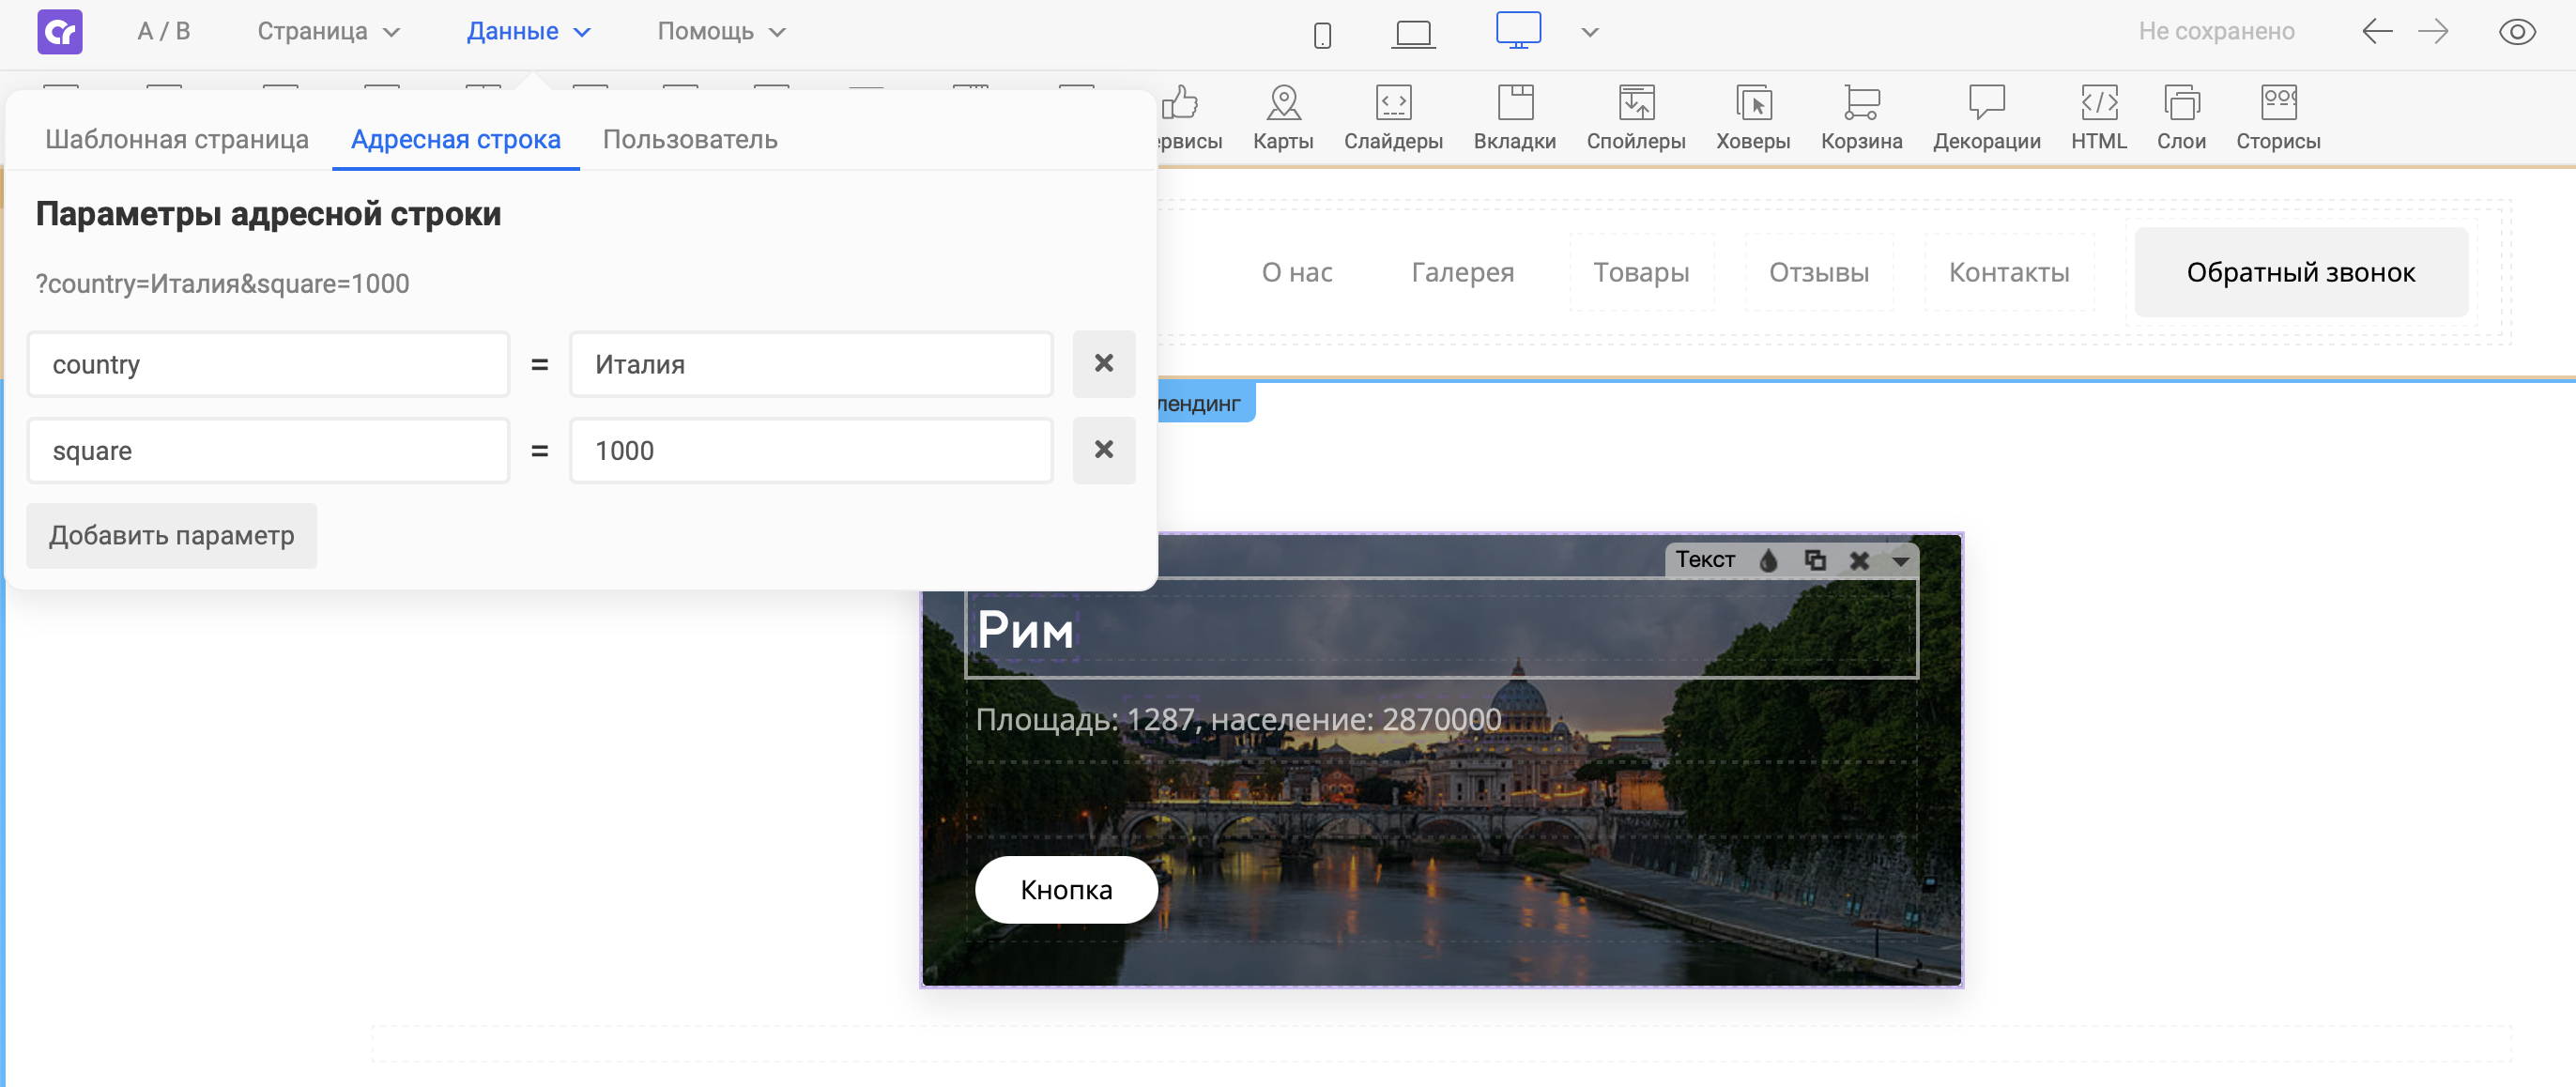Click the Площадь: 1287 description text
2576x1087 pixels.
(x=1238, y=719)
